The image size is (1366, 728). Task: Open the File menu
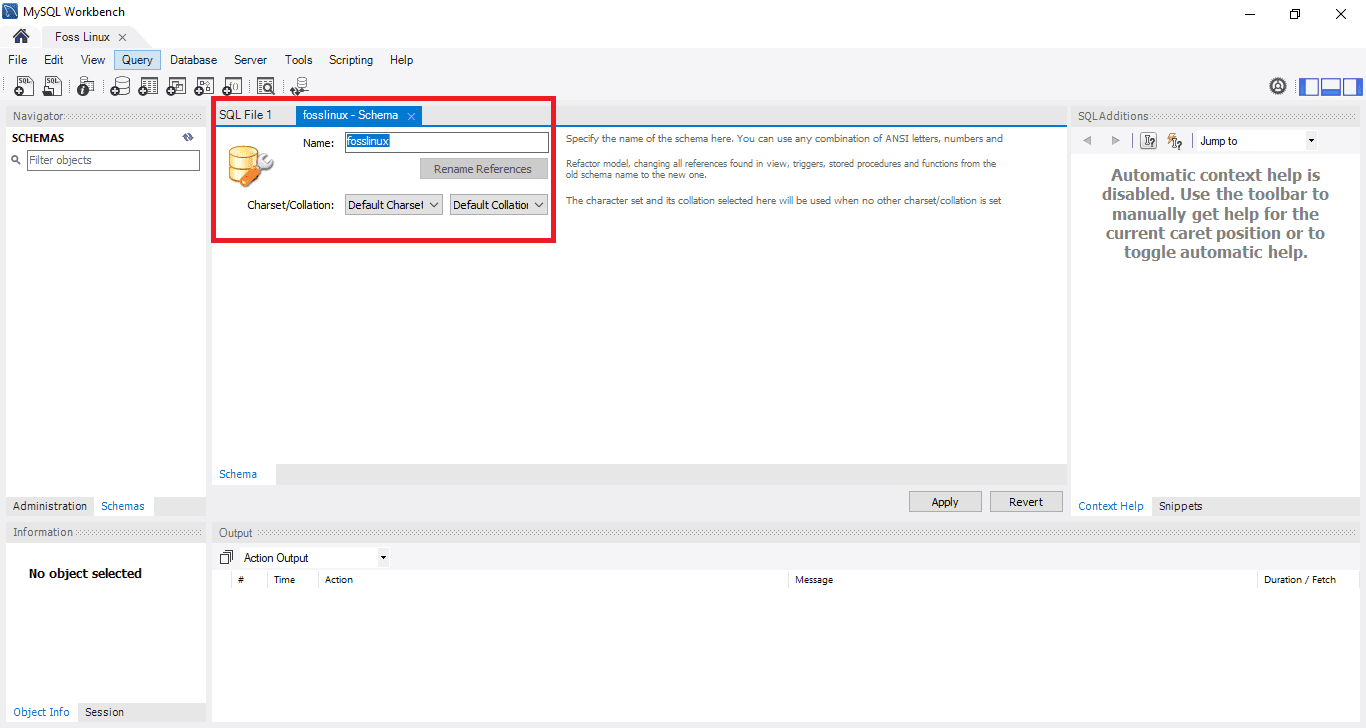pyautogui.click(x=18, y=60)
